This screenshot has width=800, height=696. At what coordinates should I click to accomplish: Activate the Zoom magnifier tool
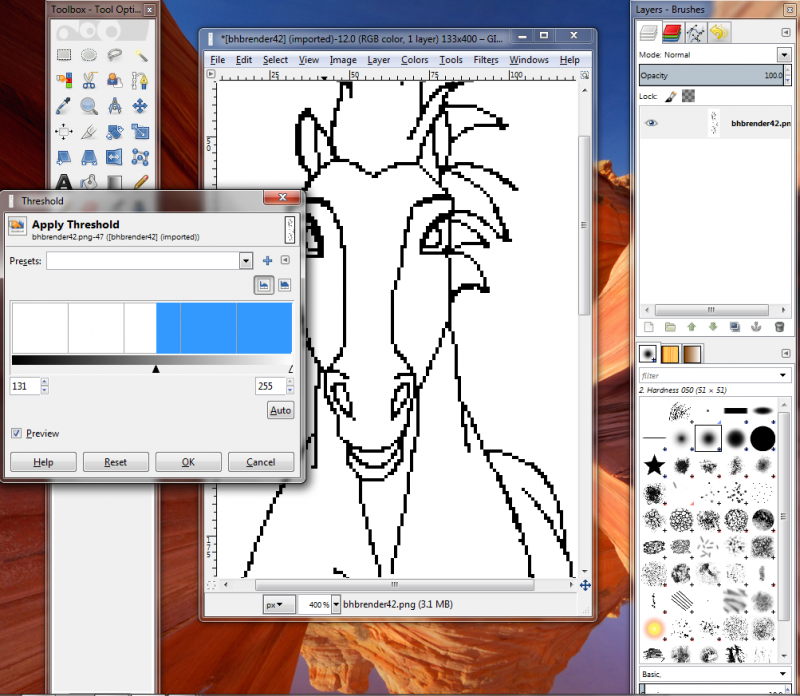(x=89, y=106)
